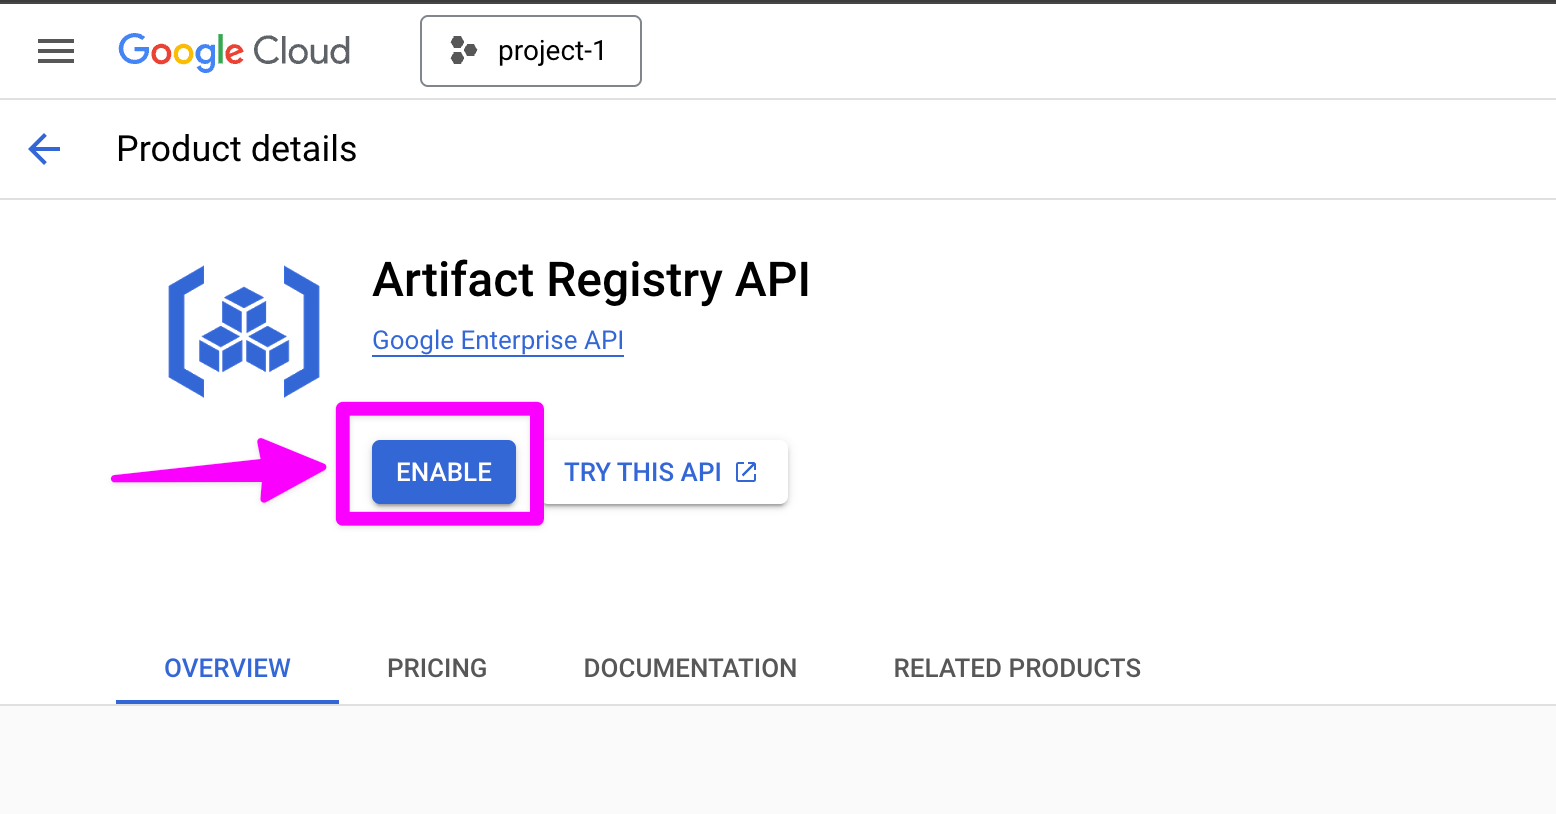Click the gray Cloud word in logo
This screenshot has height=814, width=1556.
[x=301, y=51]
